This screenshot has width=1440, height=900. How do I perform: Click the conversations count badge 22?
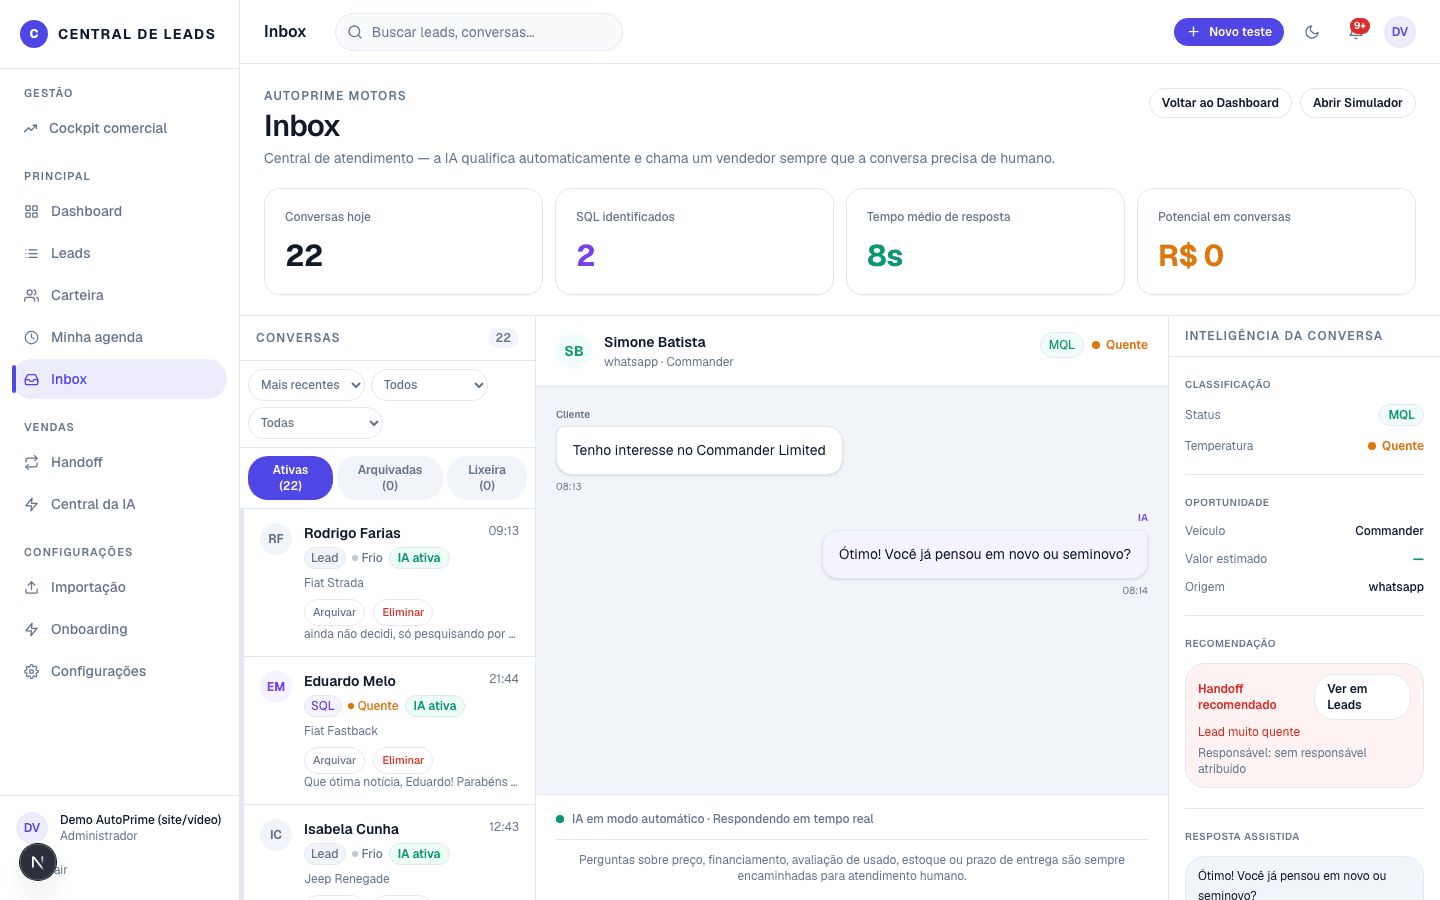503,338
